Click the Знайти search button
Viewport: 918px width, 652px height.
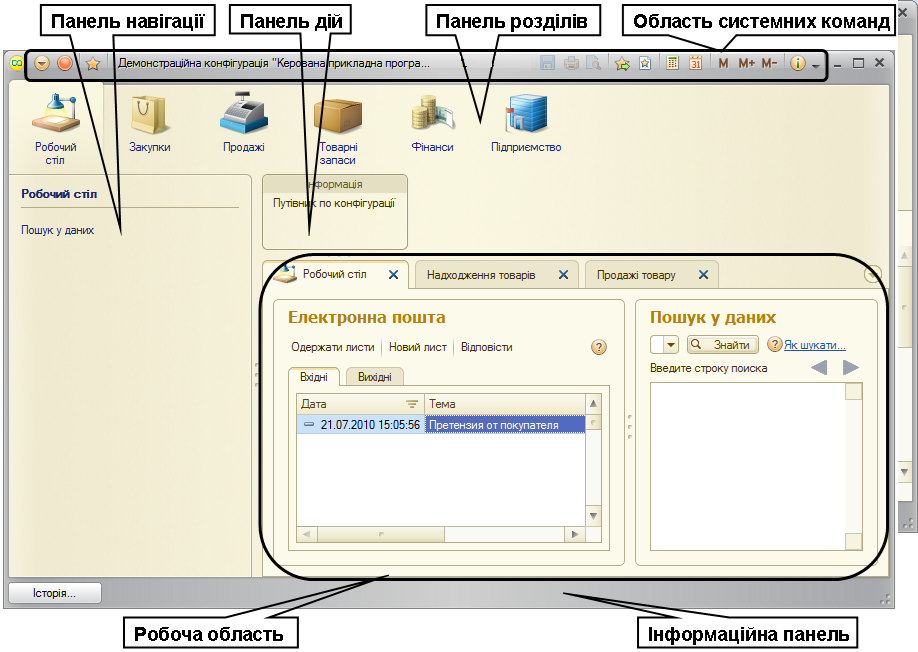(x=722, y=345)
